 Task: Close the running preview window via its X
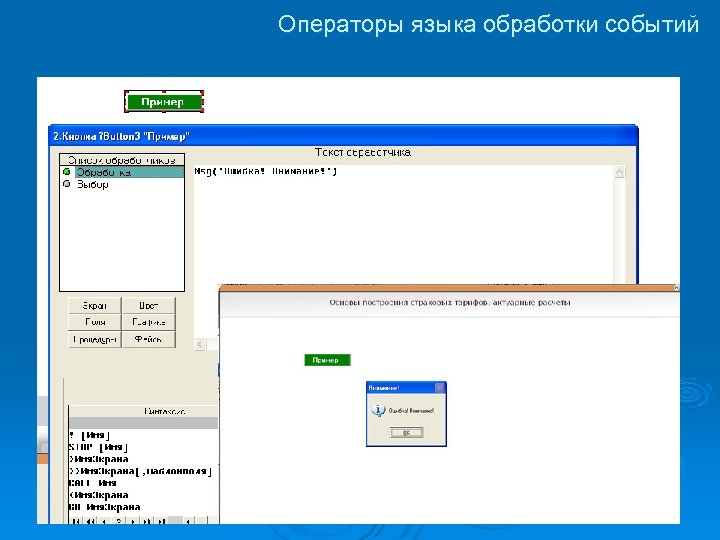[676, 287]
